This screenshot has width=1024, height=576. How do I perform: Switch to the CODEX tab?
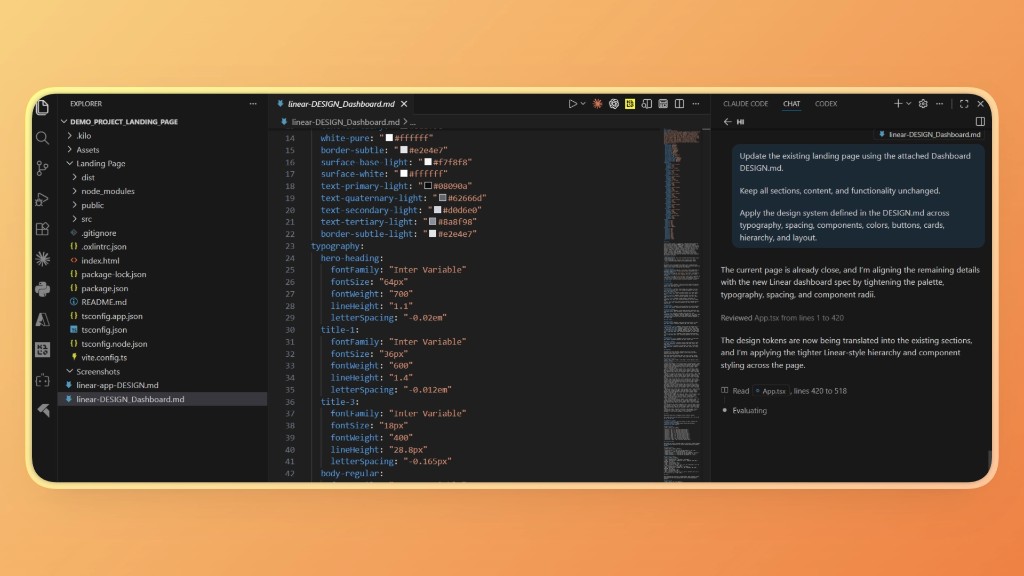click(x=826, y=104)
